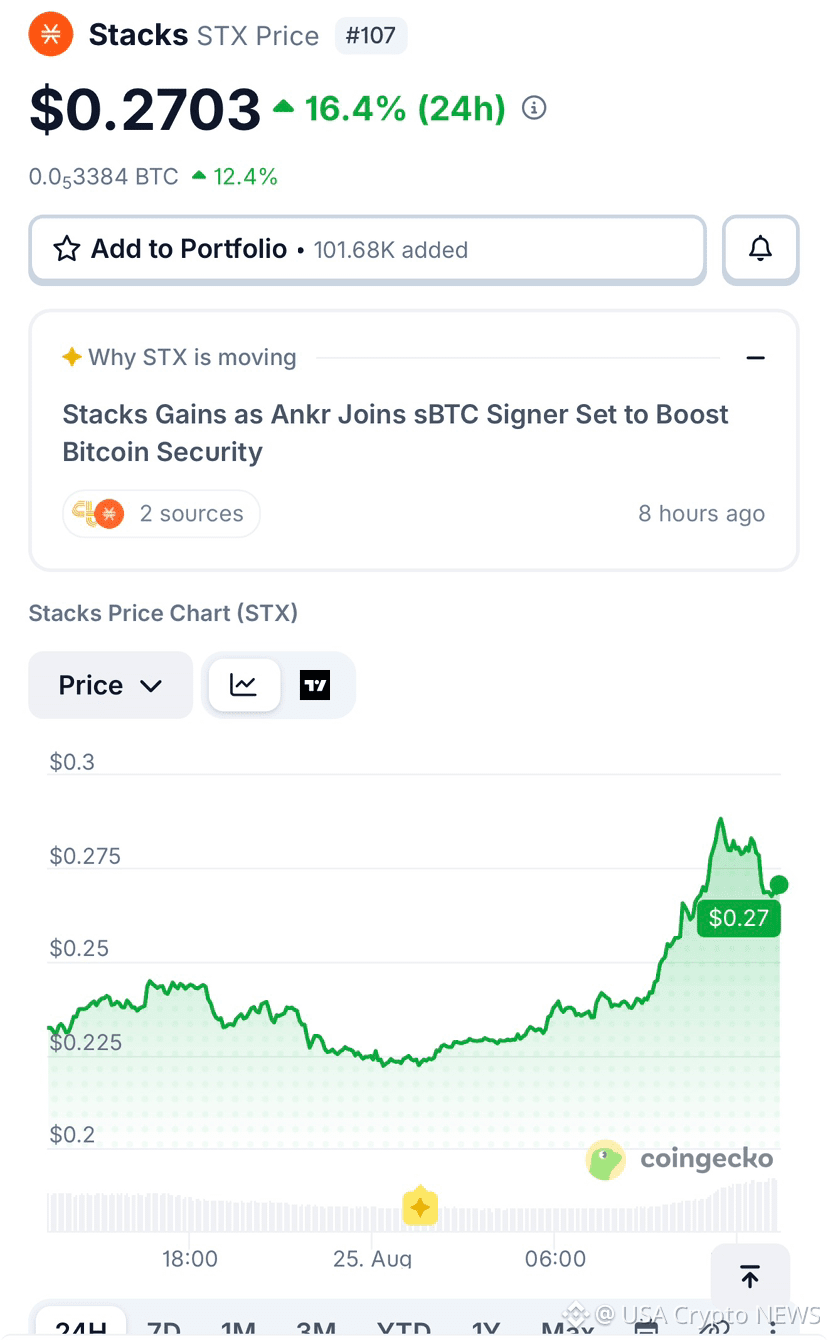Select the line chart view icon
Screen dimensions: 828x1340
(x=243, y=685)
